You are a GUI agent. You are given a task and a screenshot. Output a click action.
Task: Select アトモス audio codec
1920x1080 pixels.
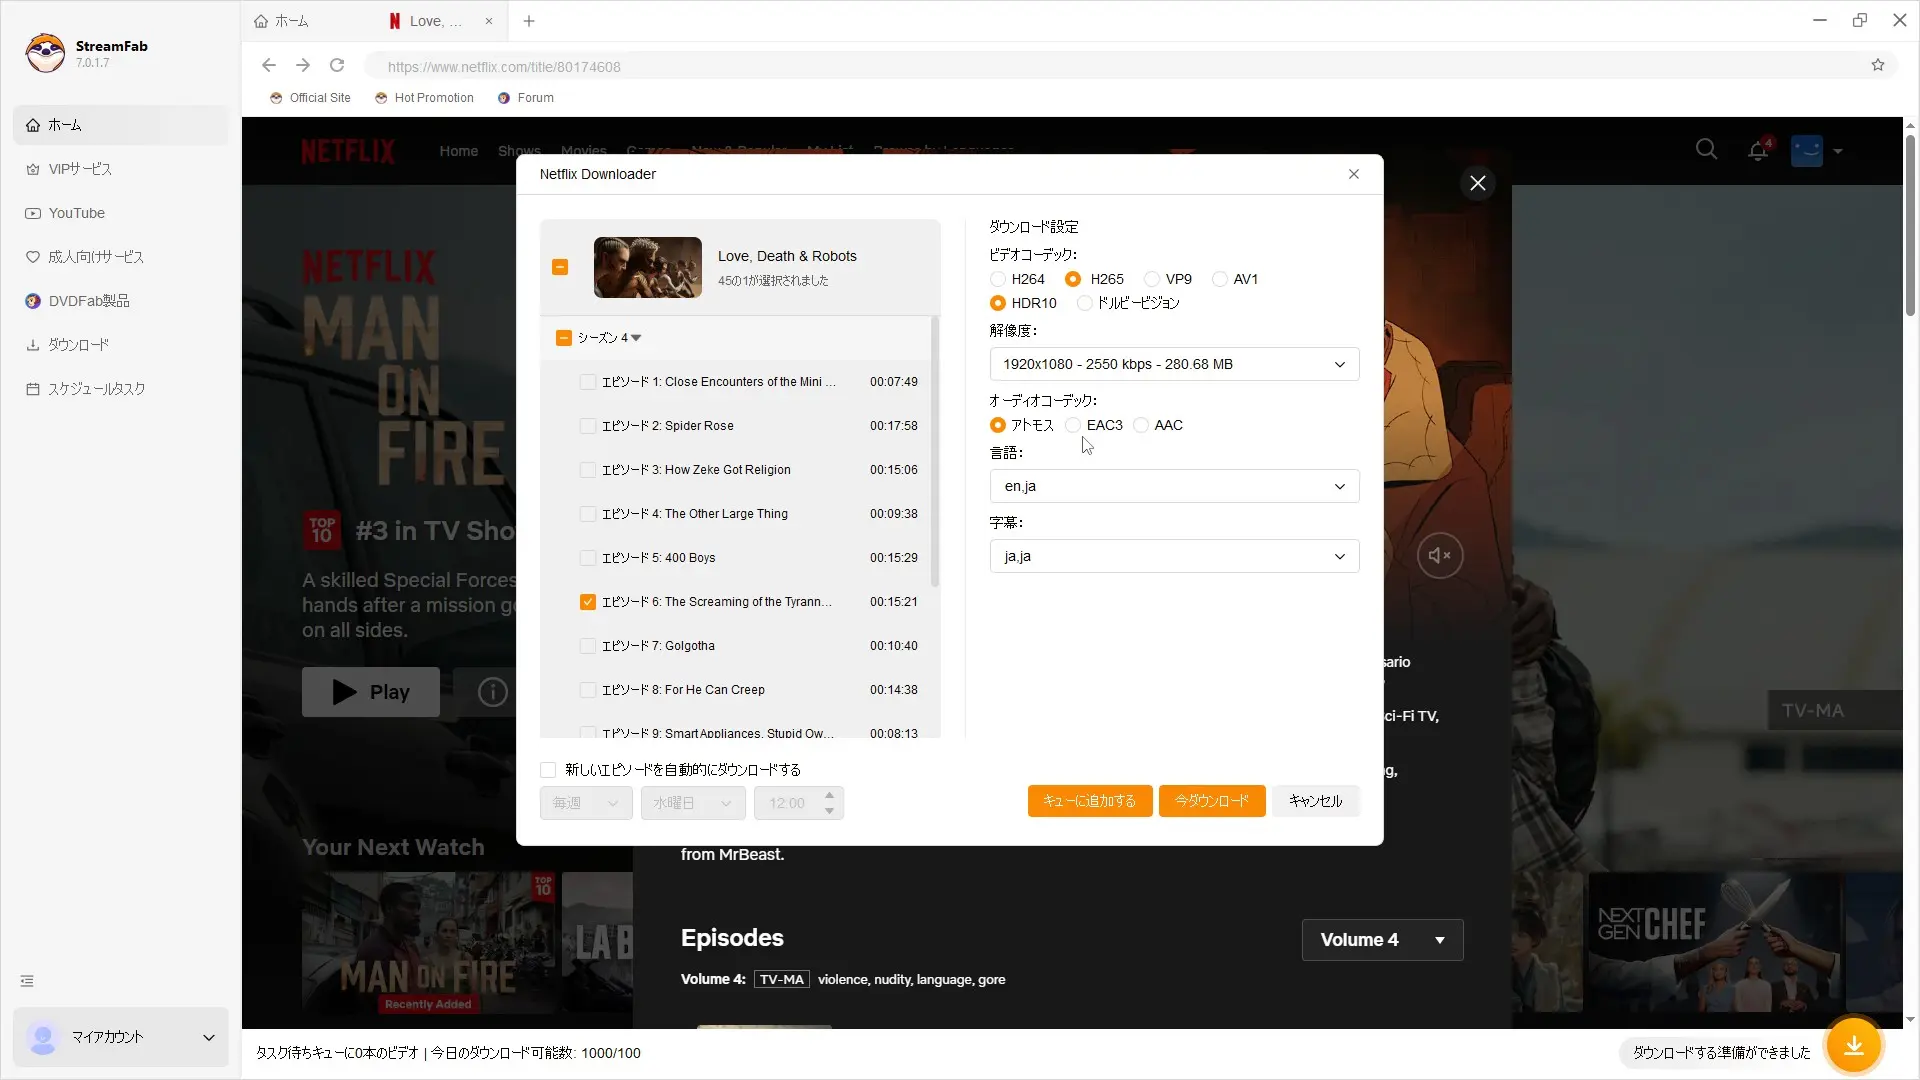997,425
